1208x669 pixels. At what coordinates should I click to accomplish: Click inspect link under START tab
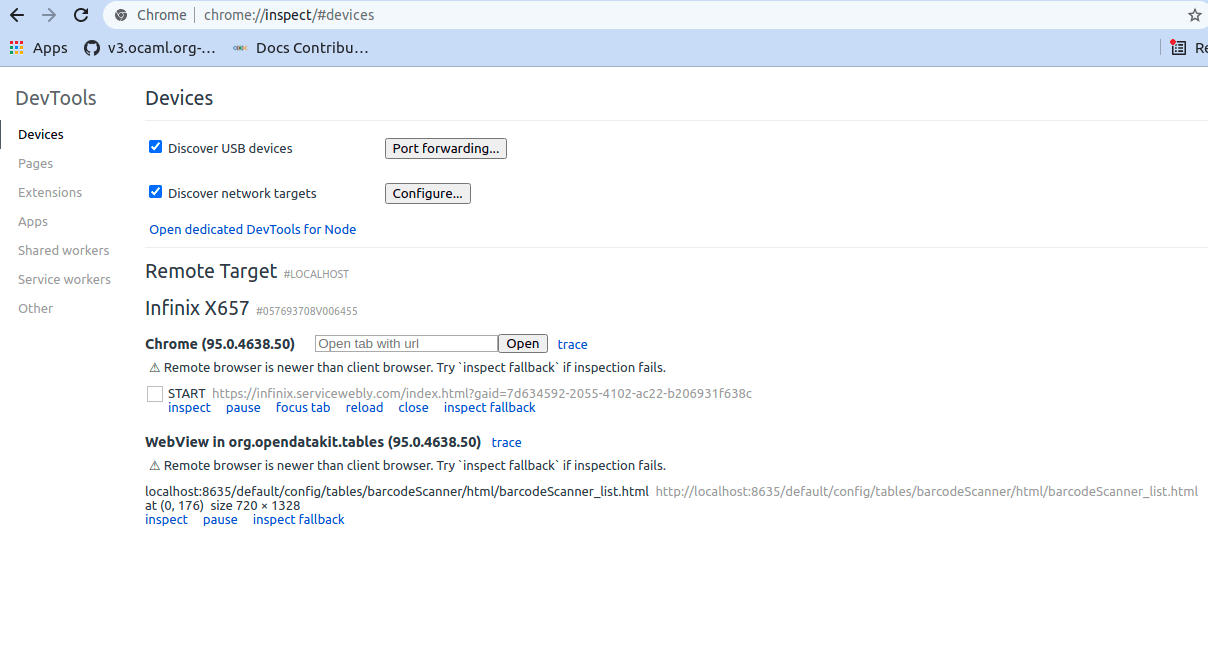click(189, 407)
